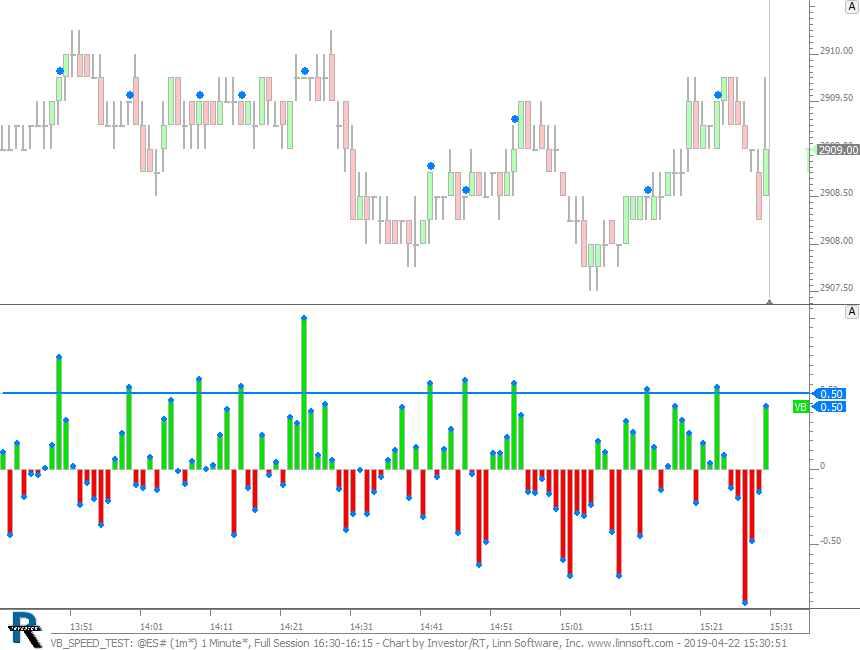The width and height of the screenshot is (860, 650).
Task: Click the Investor/RT logo at bottom left
Action: (x=25, y=627)
